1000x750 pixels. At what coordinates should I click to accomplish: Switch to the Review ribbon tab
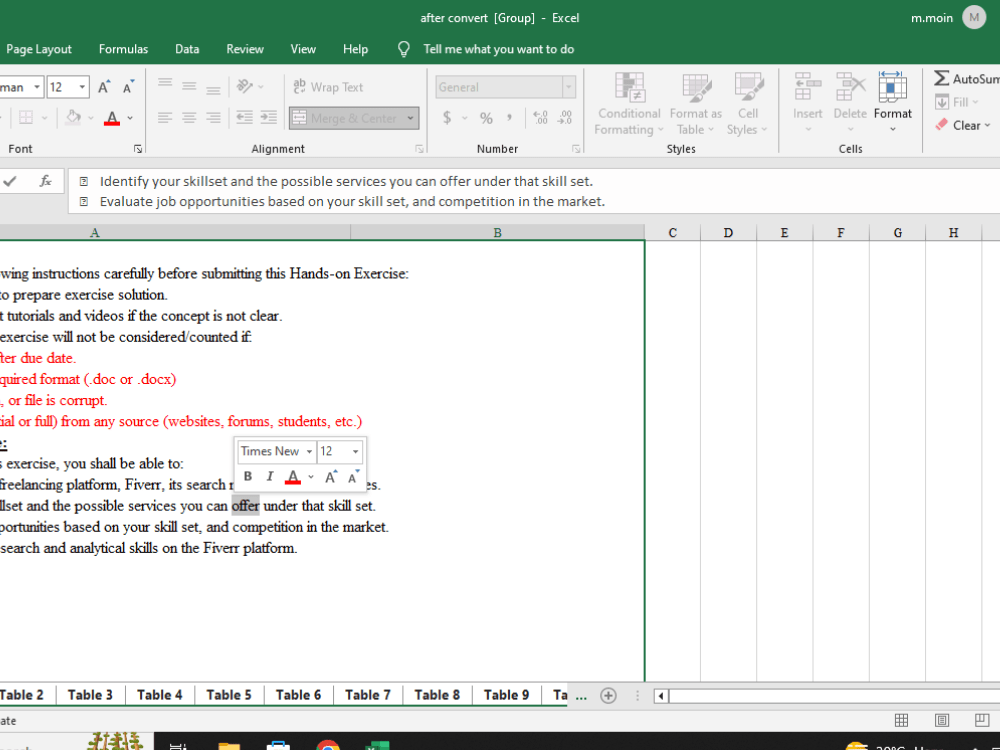244,49
